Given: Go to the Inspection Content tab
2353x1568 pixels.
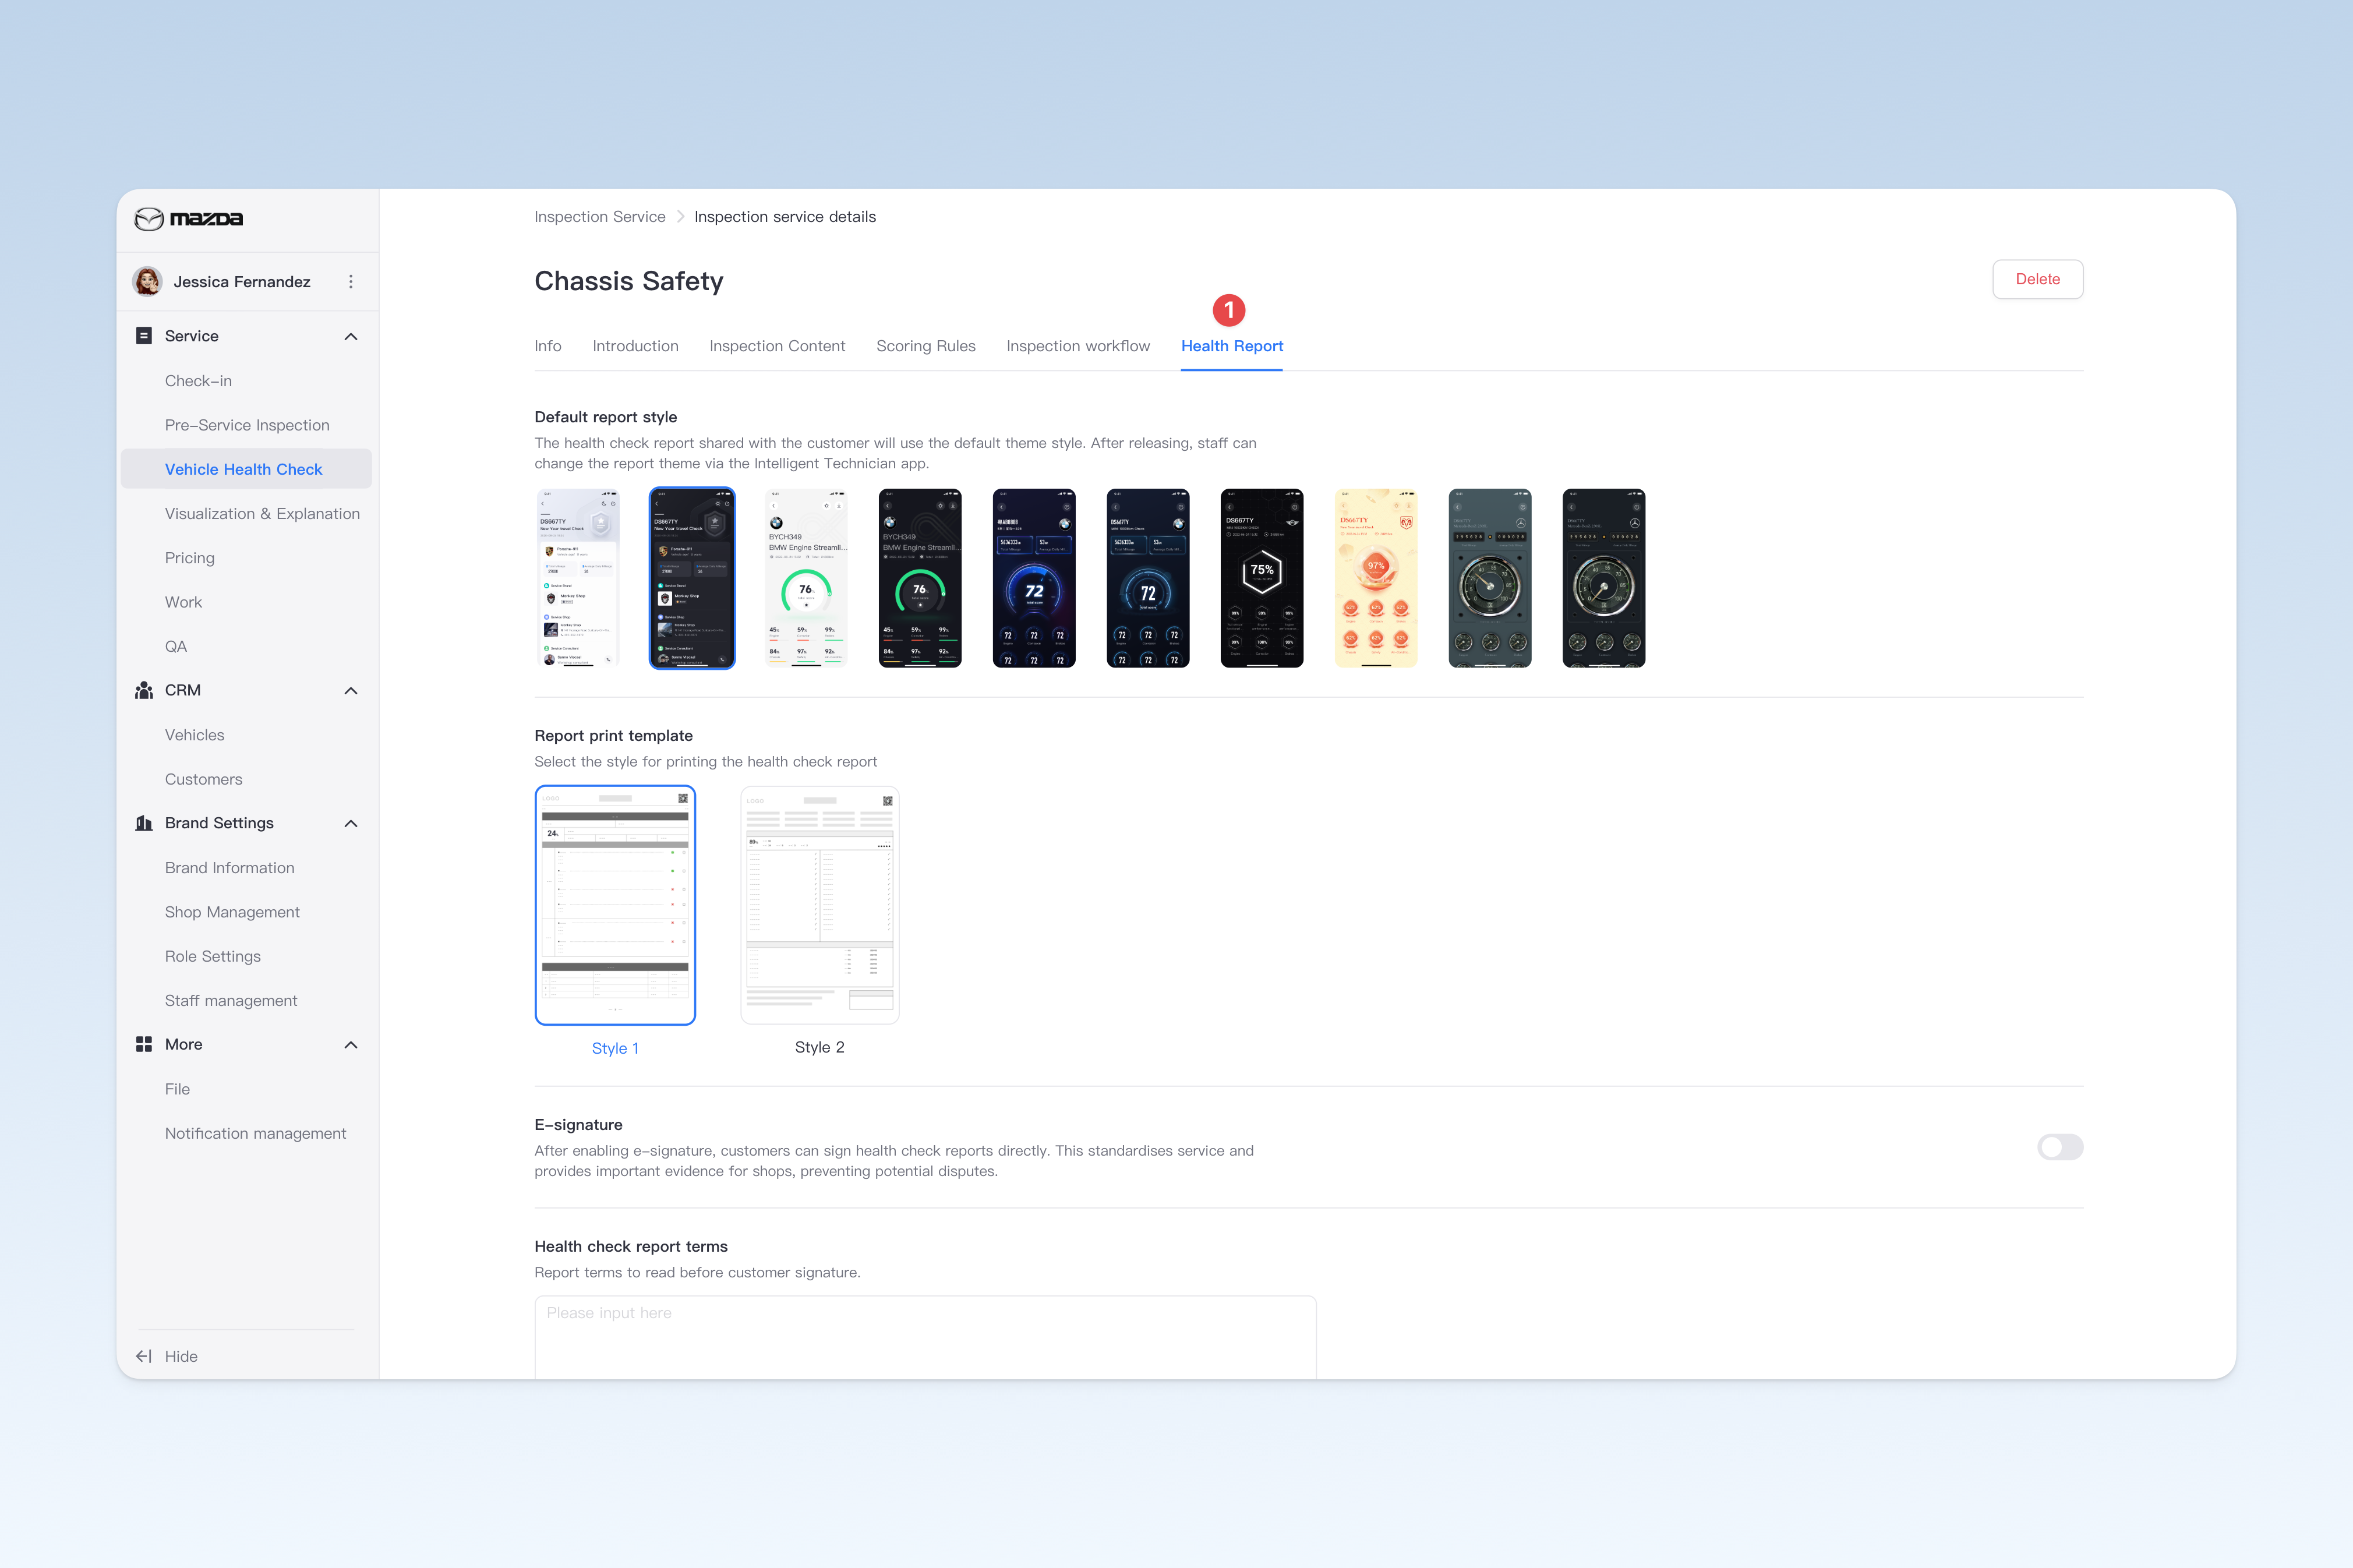Looking at the screenshot, I should (777, 346).
